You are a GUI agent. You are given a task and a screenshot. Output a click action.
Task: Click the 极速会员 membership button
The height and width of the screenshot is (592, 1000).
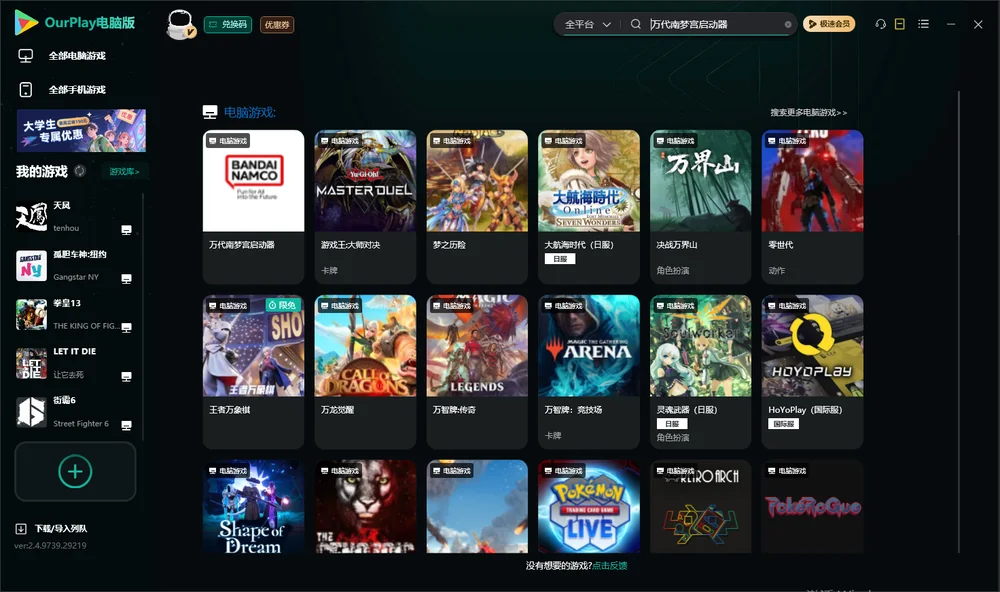[x=829, y=24]
